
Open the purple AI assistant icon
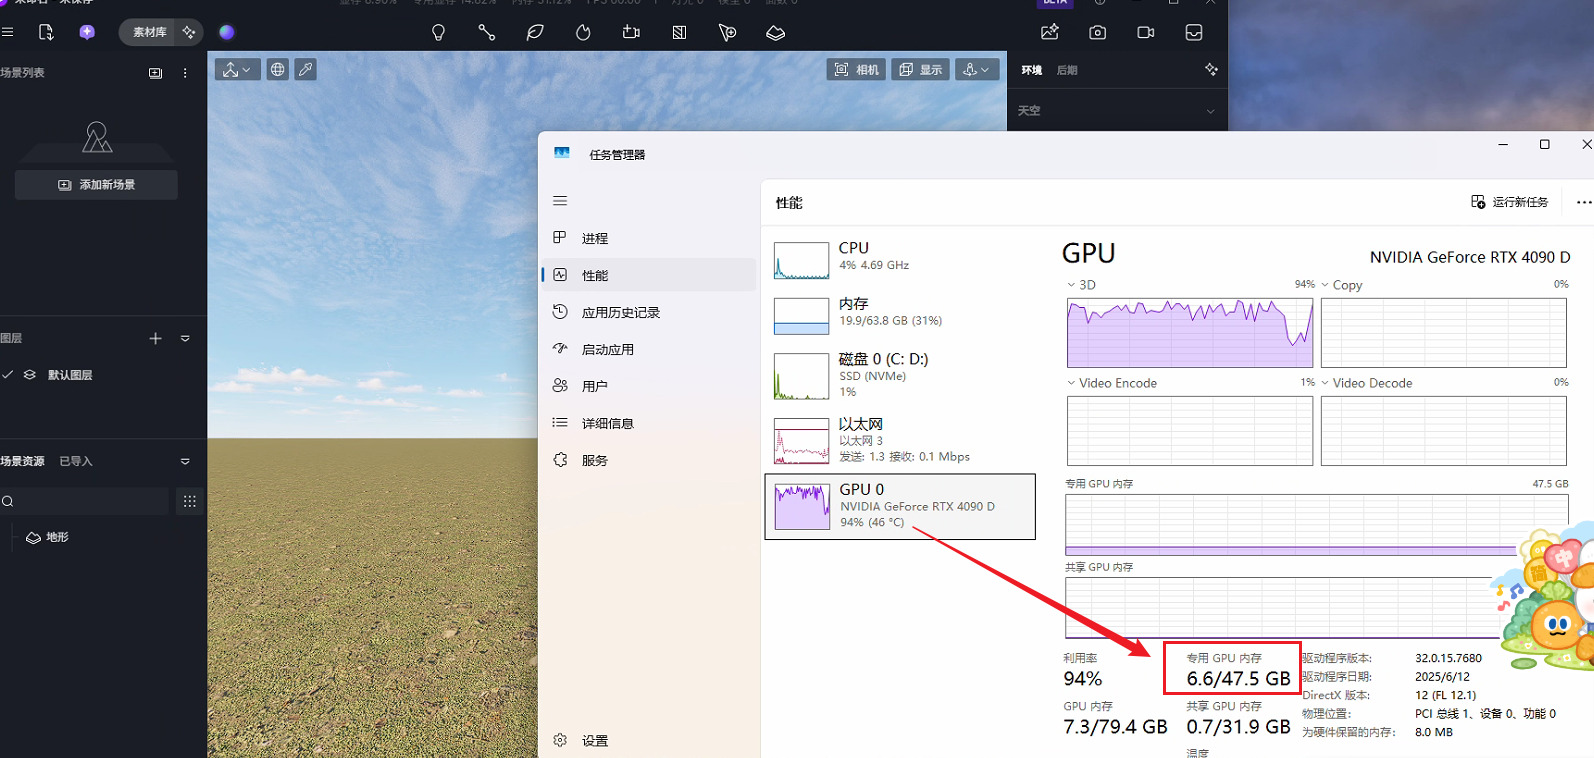(x=87, y=32)
